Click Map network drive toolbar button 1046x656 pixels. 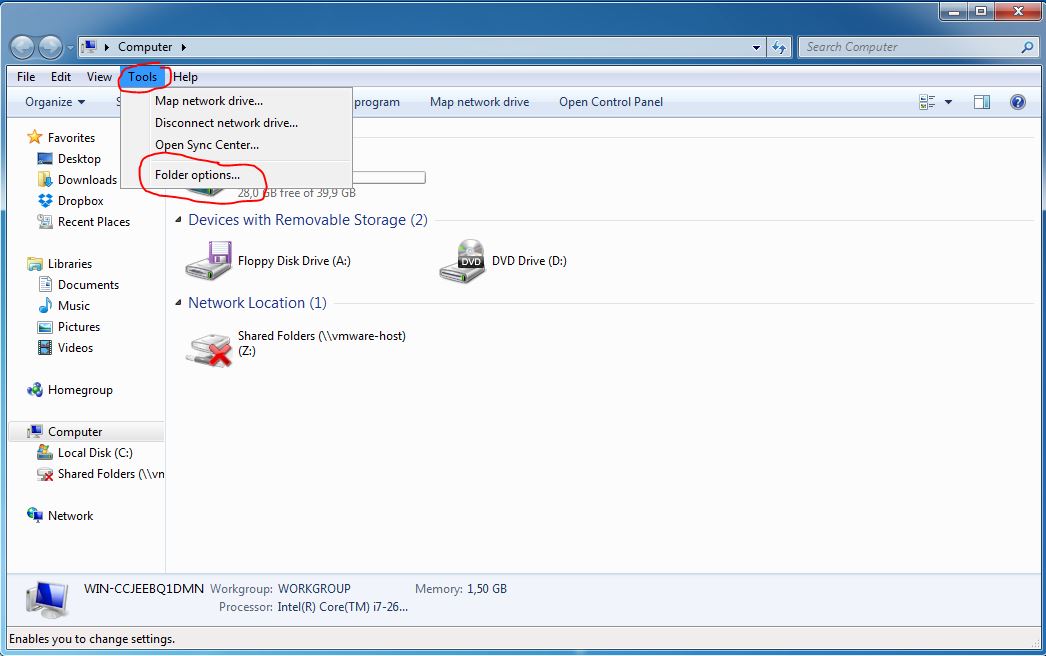[480, 102]
